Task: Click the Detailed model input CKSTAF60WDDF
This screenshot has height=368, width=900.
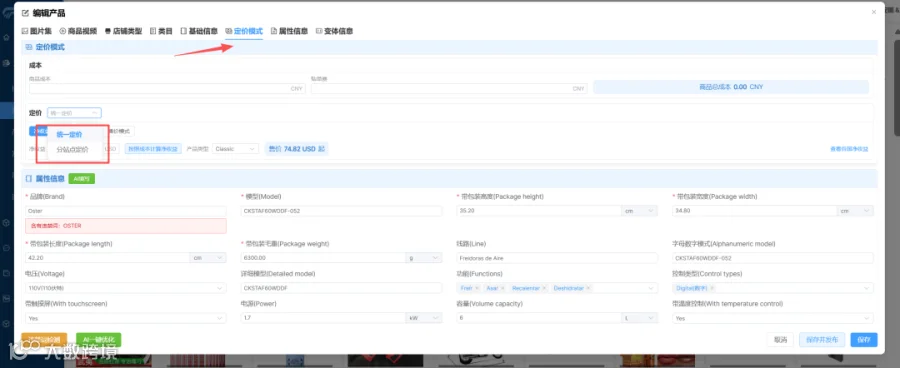Action: 342,288
